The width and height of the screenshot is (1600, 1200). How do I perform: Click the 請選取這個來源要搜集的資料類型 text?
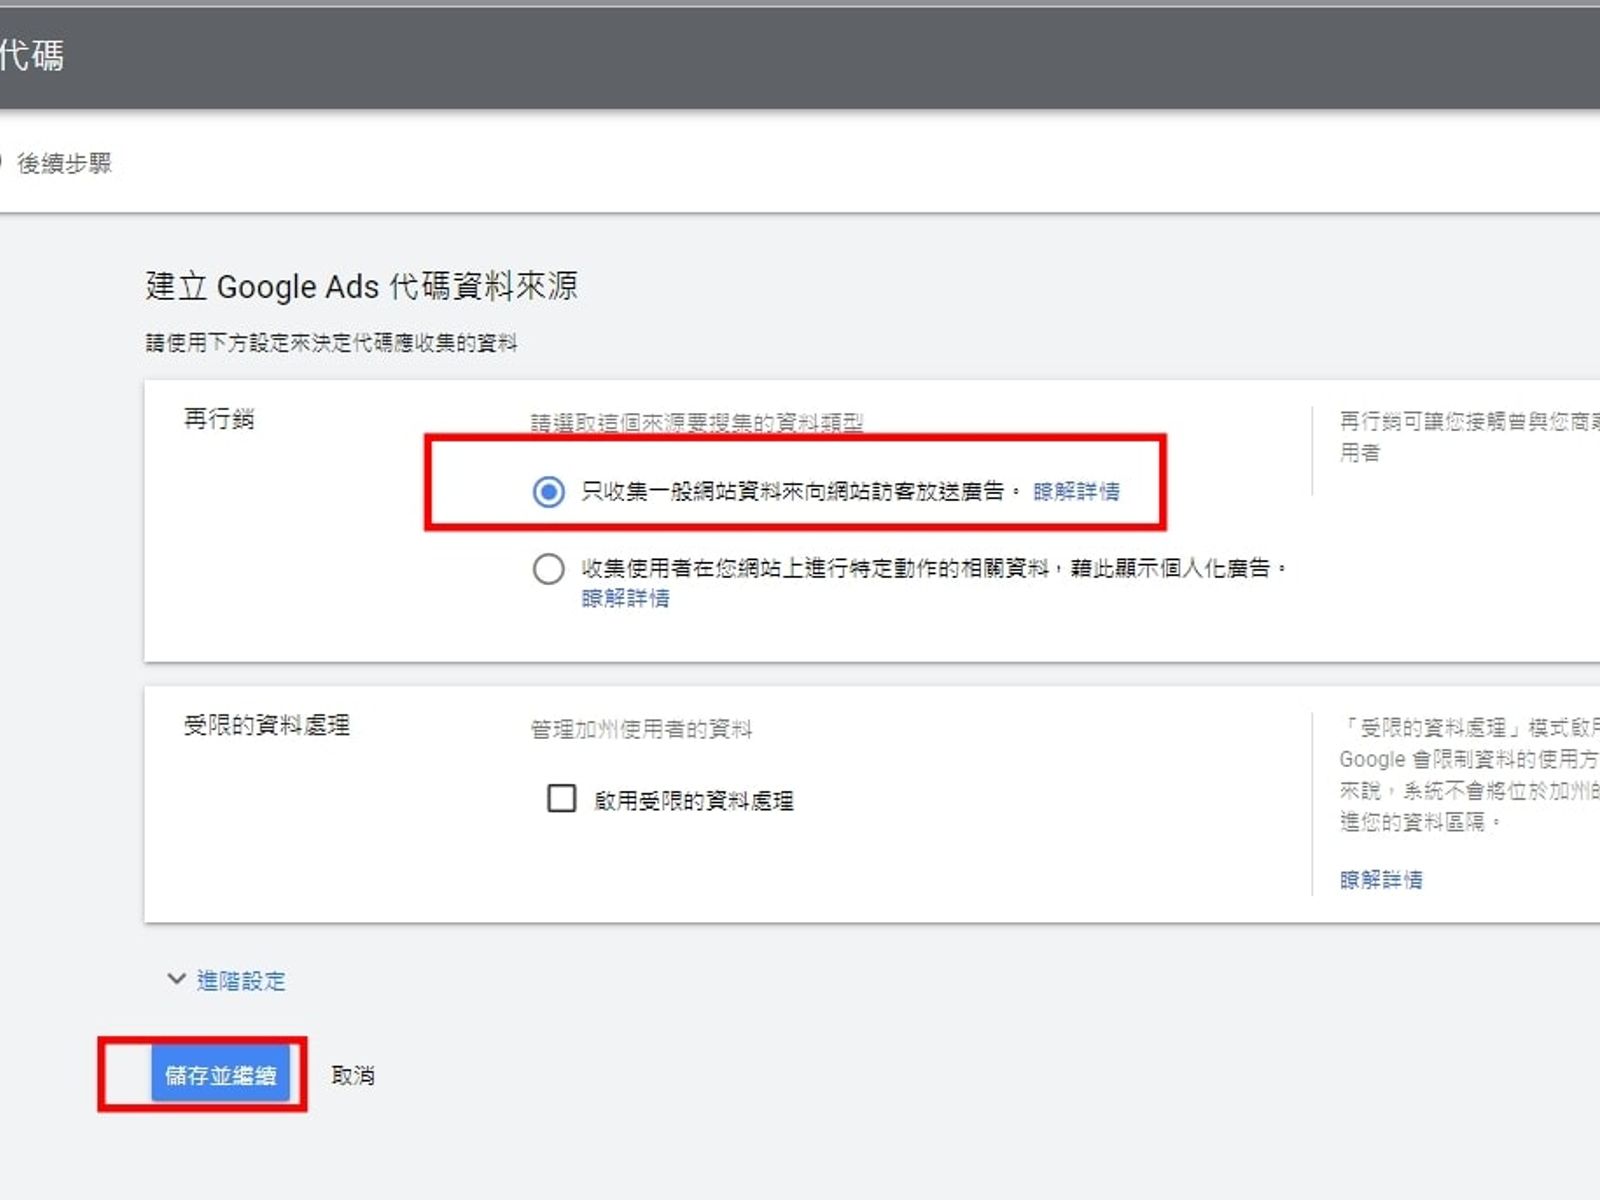(696, 423)
